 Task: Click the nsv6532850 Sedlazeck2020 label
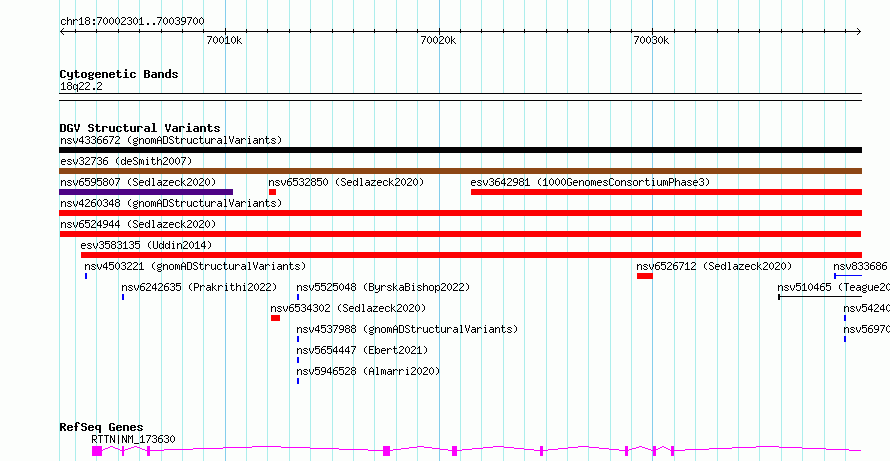tap(346, 182)
